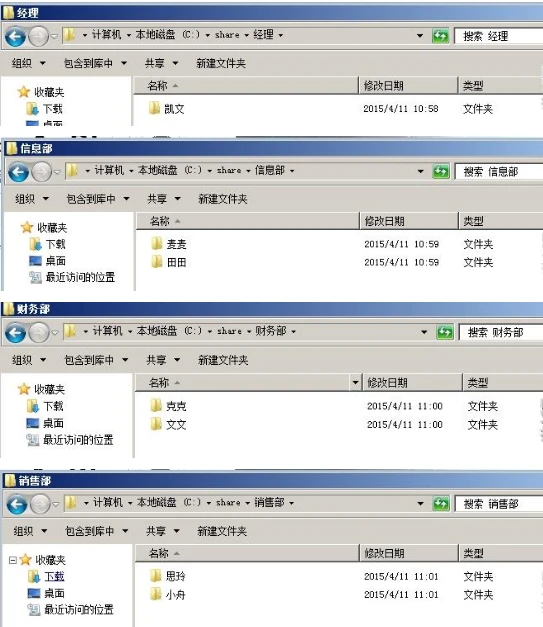Click Back arrow in 经理 window

point(15,37)
